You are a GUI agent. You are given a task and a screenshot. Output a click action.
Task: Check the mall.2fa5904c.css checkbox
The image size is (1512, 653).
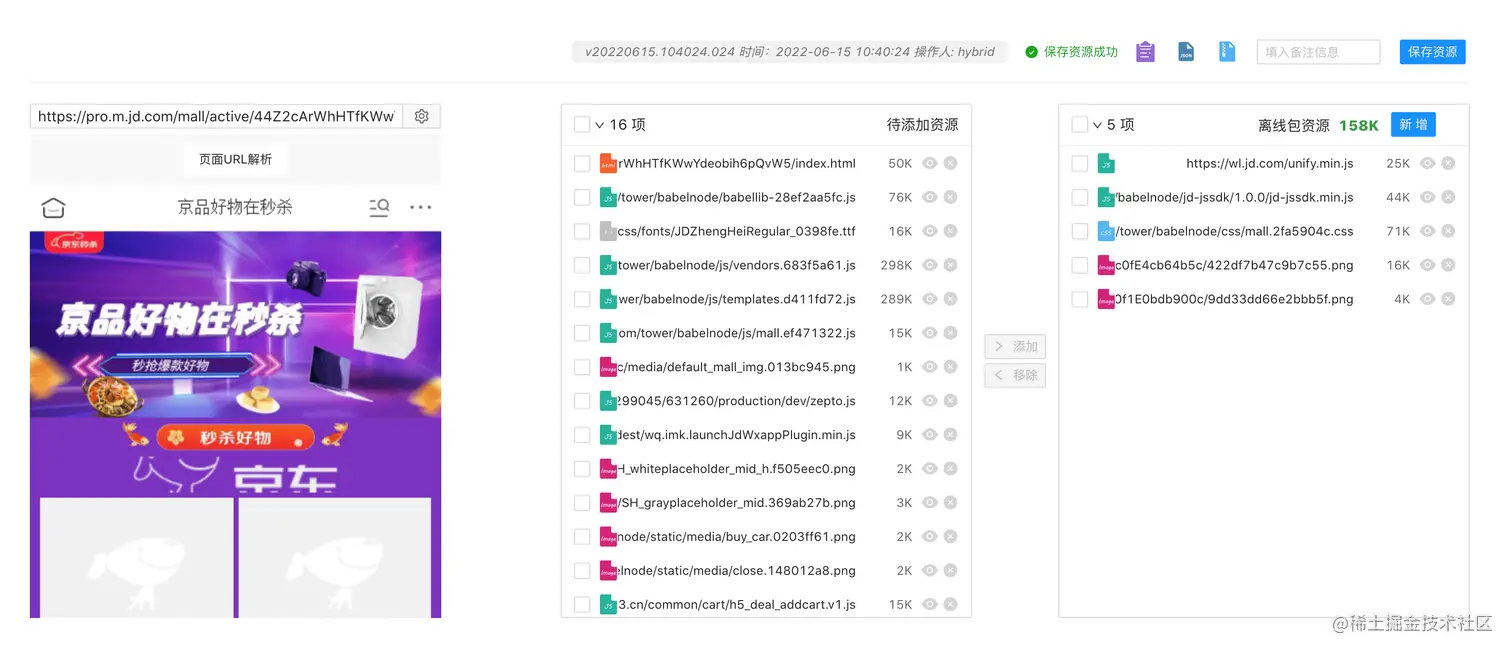[x=1080, y=231]
